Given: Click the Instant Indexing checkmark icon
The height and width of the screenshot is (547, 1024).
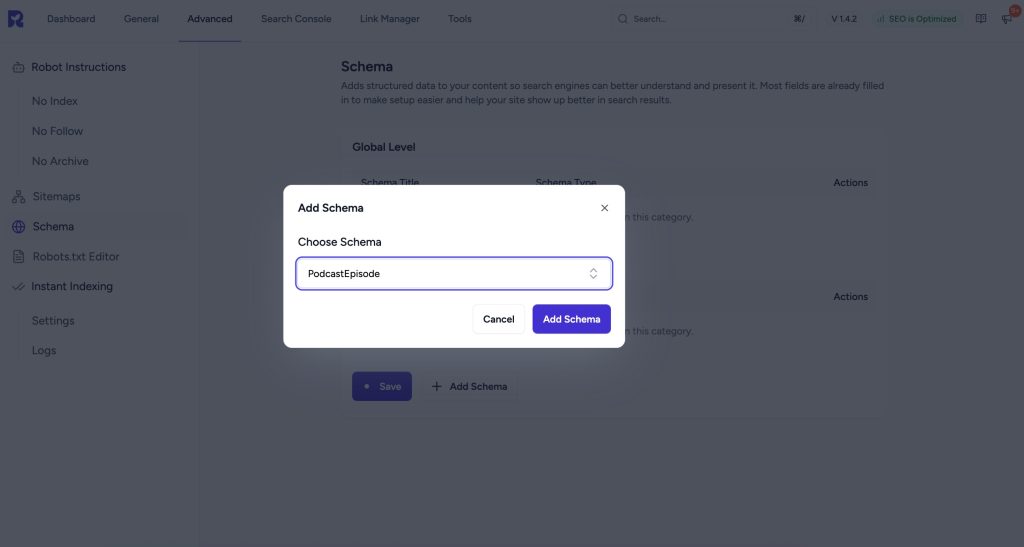Looking at the screenshot, I should (18, 287).
